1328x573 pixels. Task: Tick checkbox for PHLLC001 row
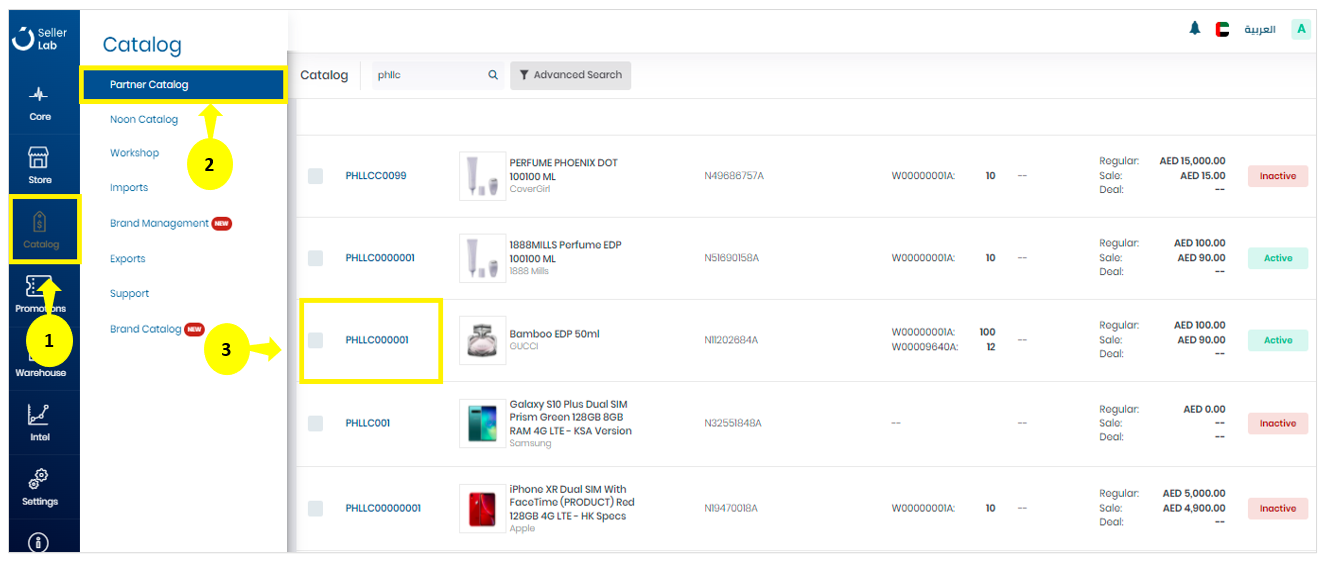[x=316, y=423]
